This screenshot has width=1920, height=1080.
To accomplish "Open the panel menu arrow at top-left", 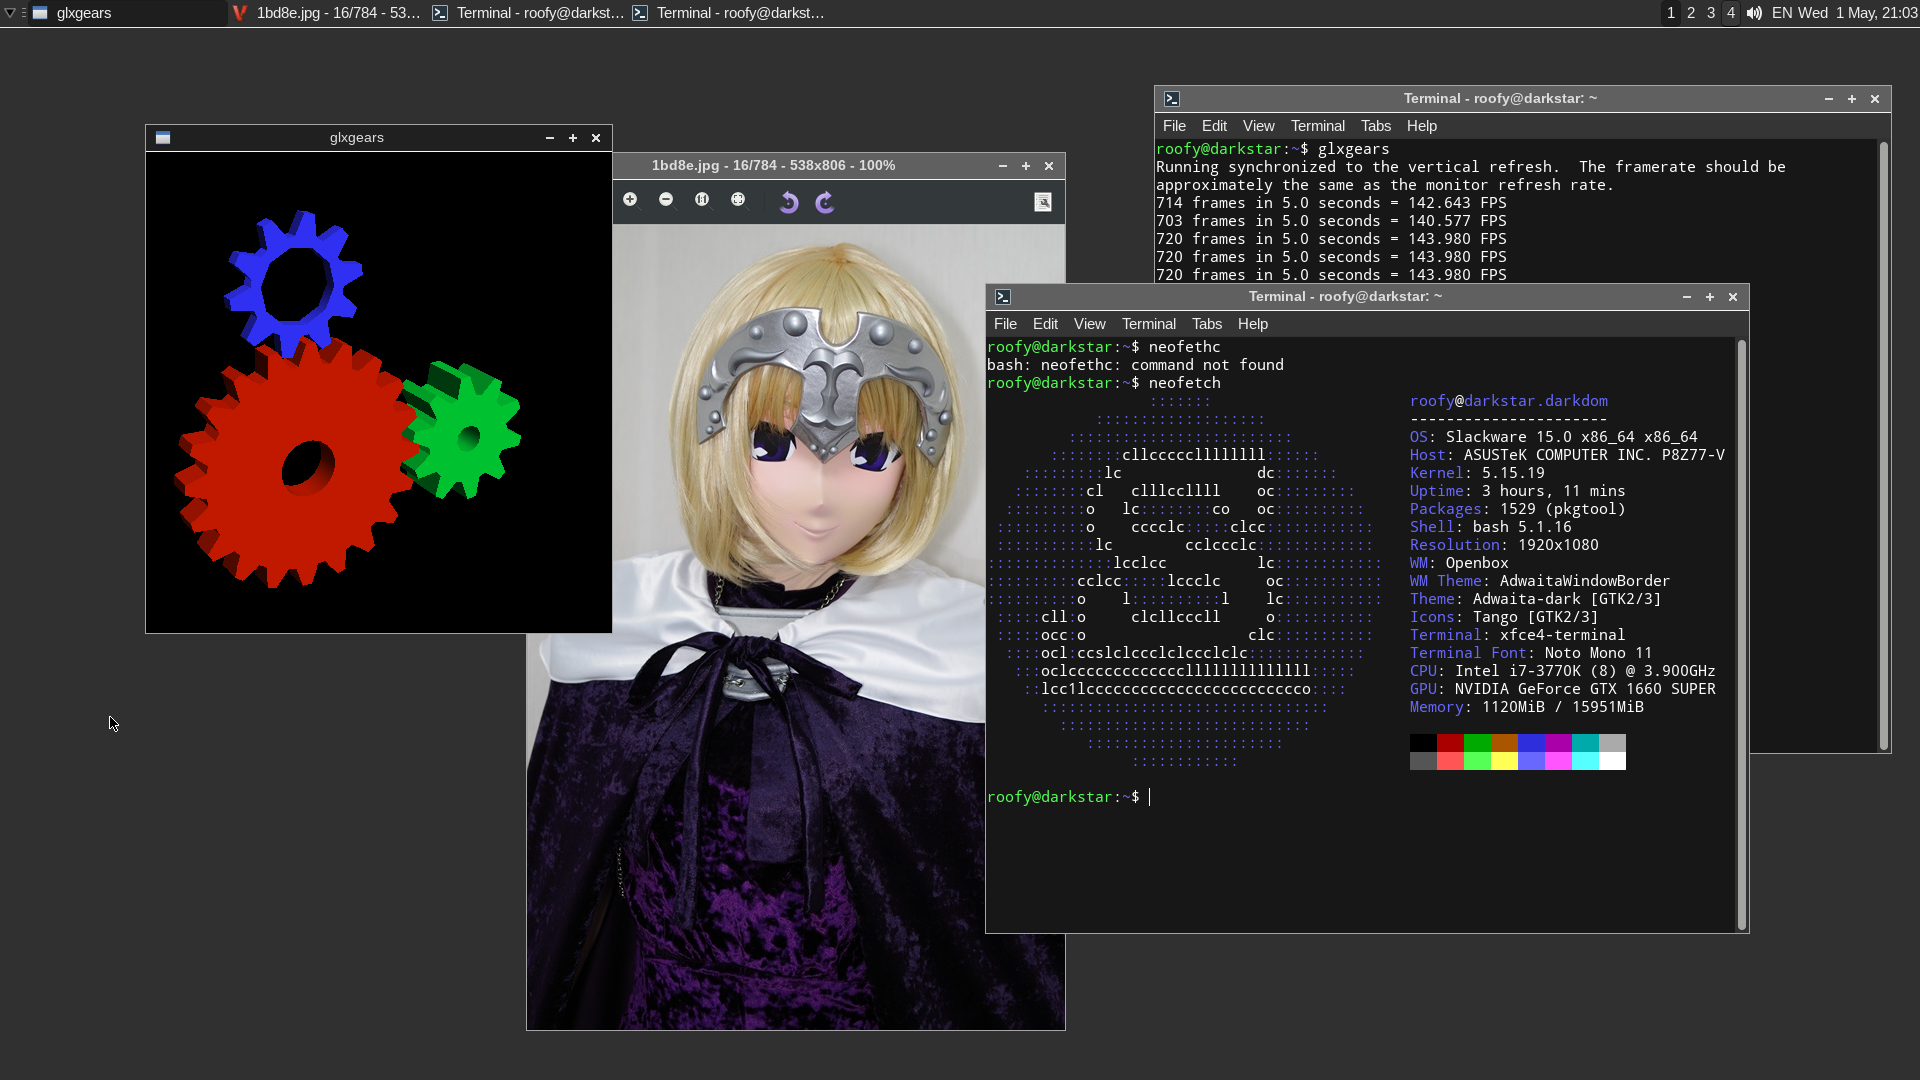I will pos(10,13).
